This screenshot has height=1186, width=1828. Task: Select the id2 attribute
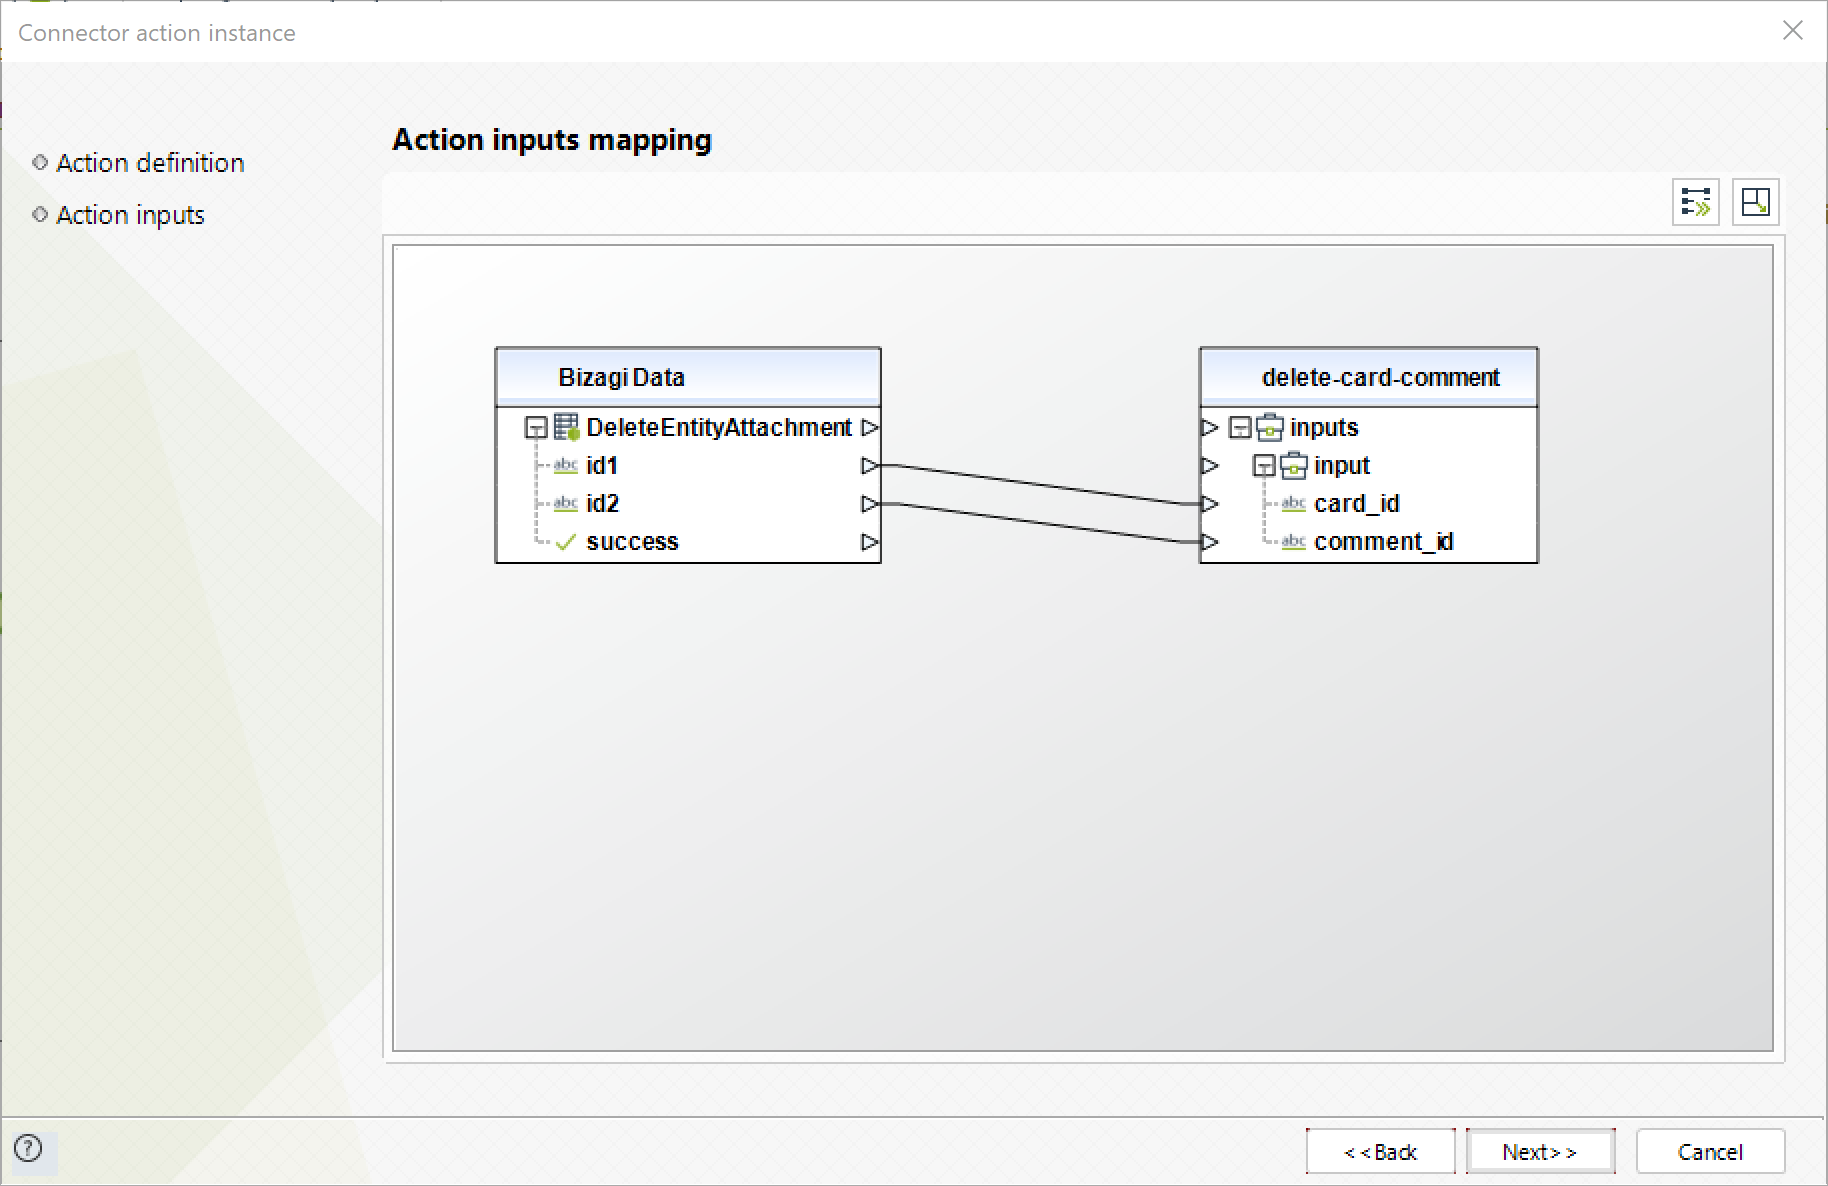603,504
